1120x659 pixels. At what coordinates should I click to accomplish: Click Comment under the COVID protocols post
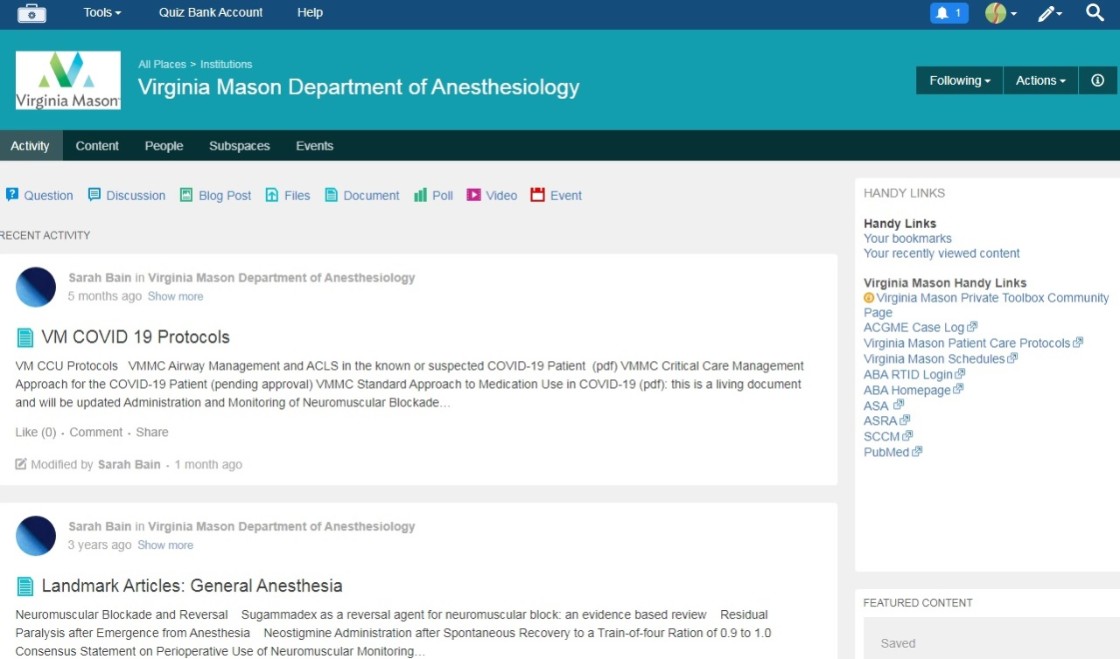(x=96, y=432)
